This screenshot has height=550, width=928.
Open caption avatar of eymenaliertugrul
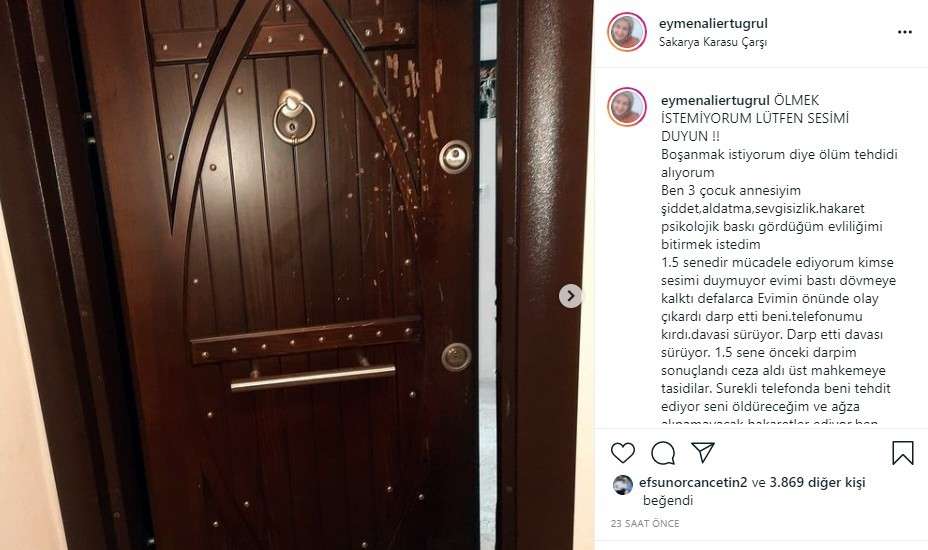pos(627,107)
